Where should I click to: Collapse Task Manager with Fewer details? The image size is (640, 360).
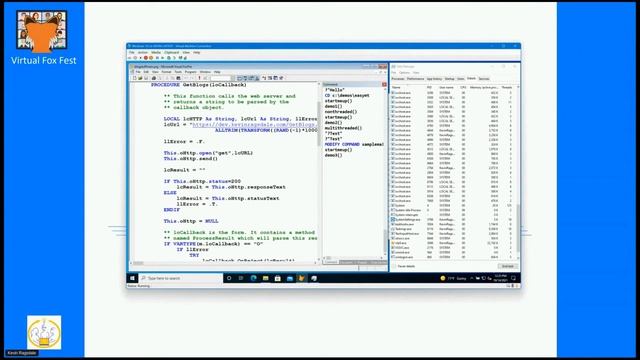pyautogui.click(x=404, y=266)
